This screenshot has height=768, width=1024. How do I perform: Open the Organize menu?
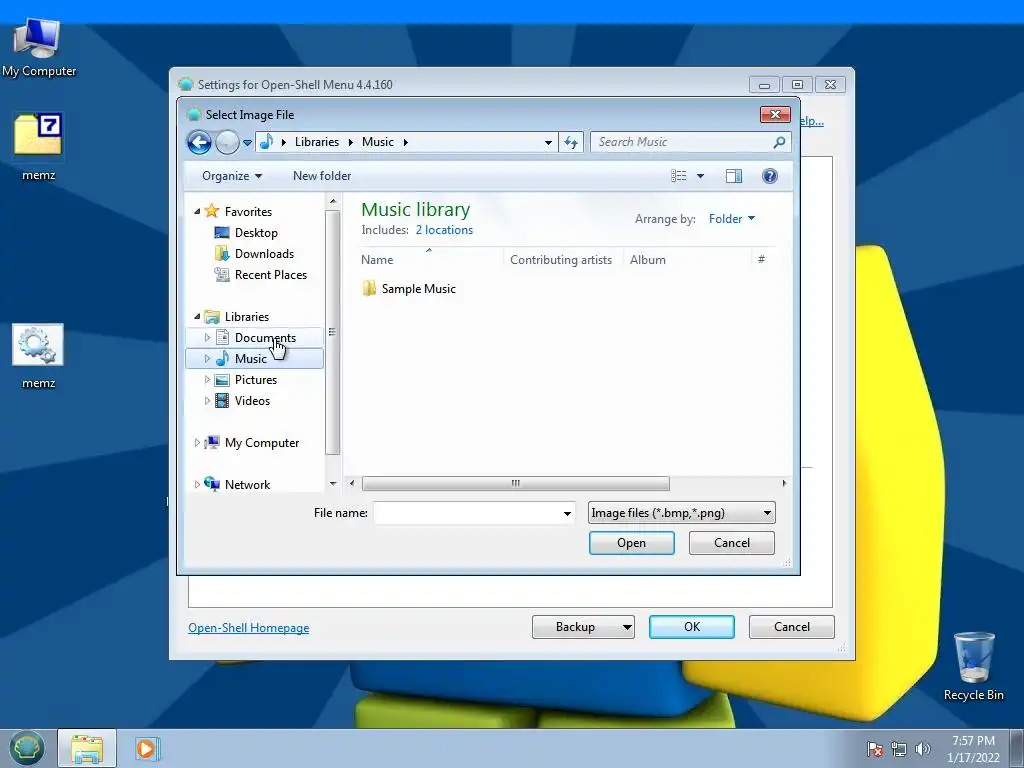232,176
